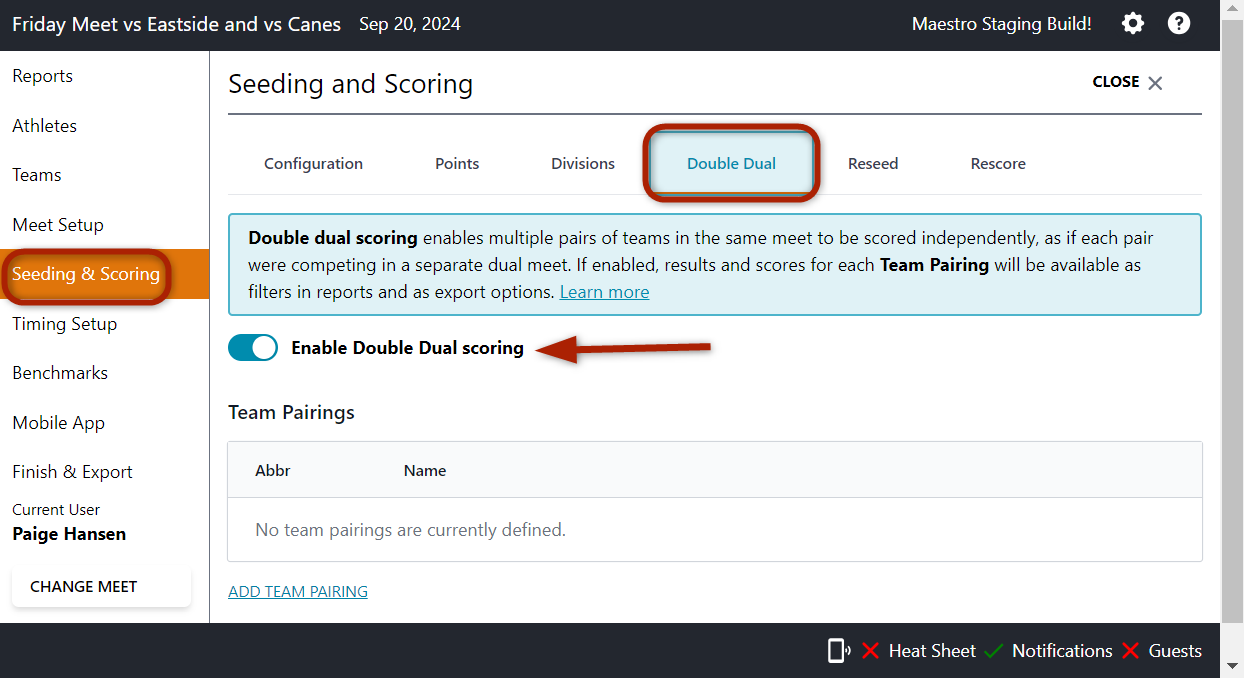This screenshot has height=678, width=1244.
Task: Click the Add Team Pairing link
Action: click(x=298, y=592)
